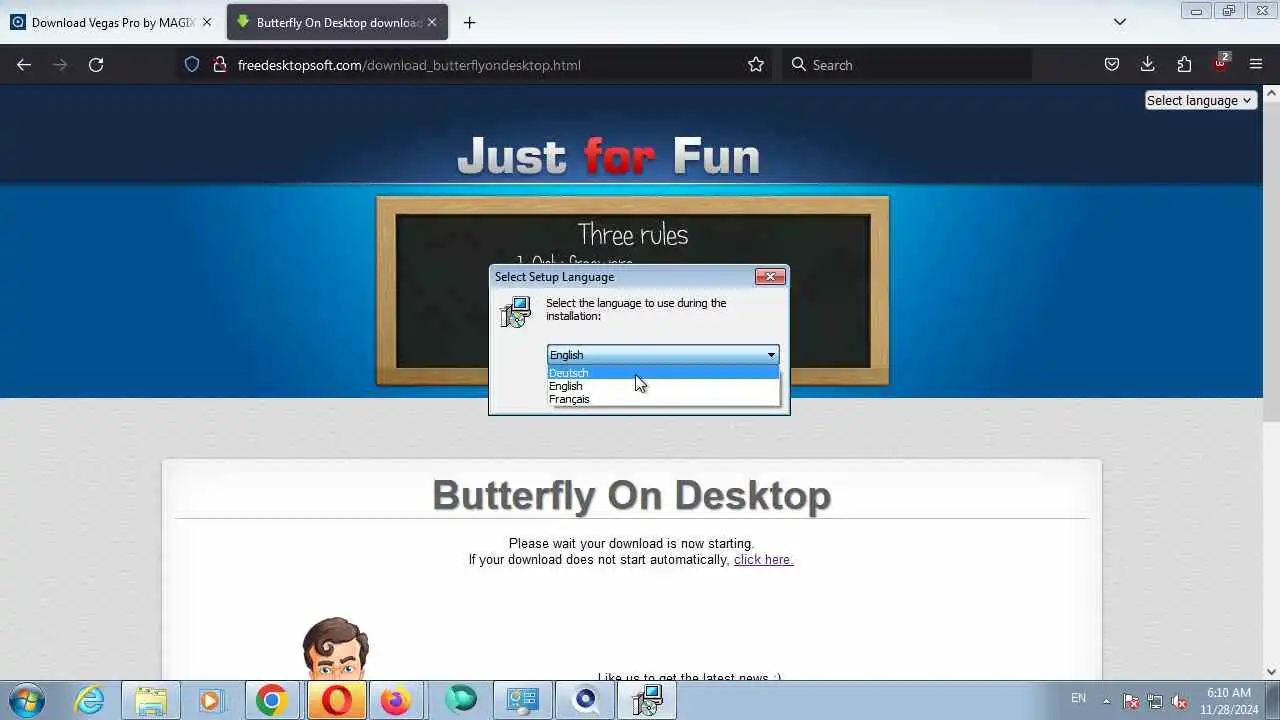The image size is (1280, 720).
Task: Open Save to Pocket icon
Action: (x=1112, y=65)
